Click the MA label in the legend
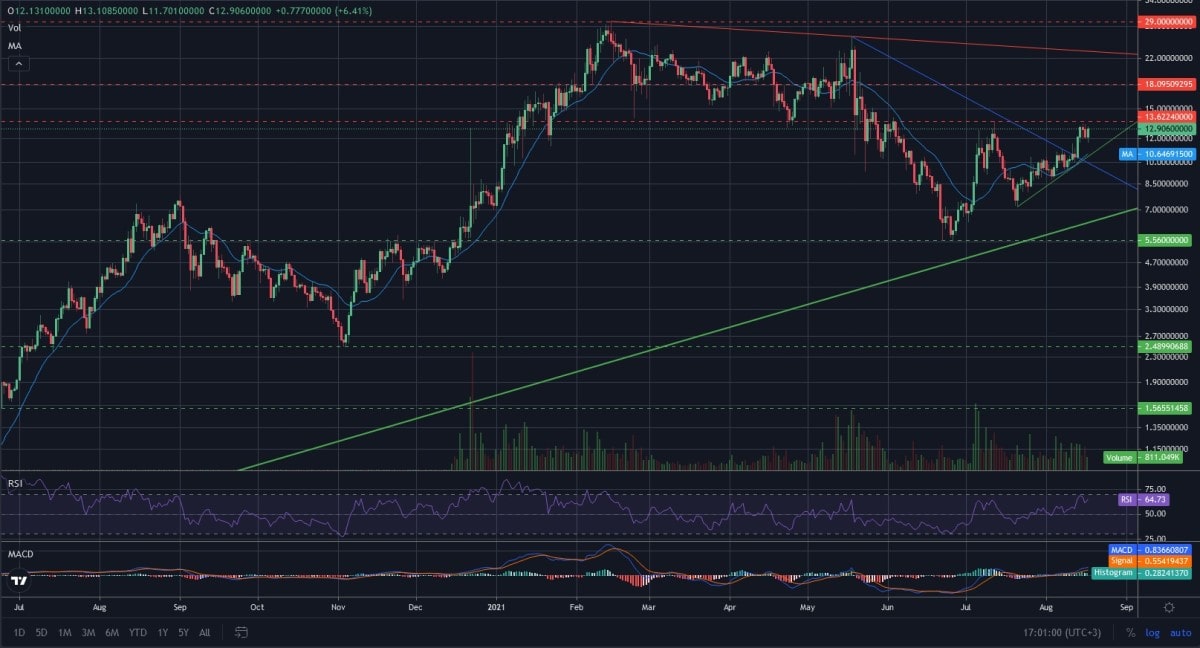Viewport: 1200px width, 648px height. tap(13, 45)
